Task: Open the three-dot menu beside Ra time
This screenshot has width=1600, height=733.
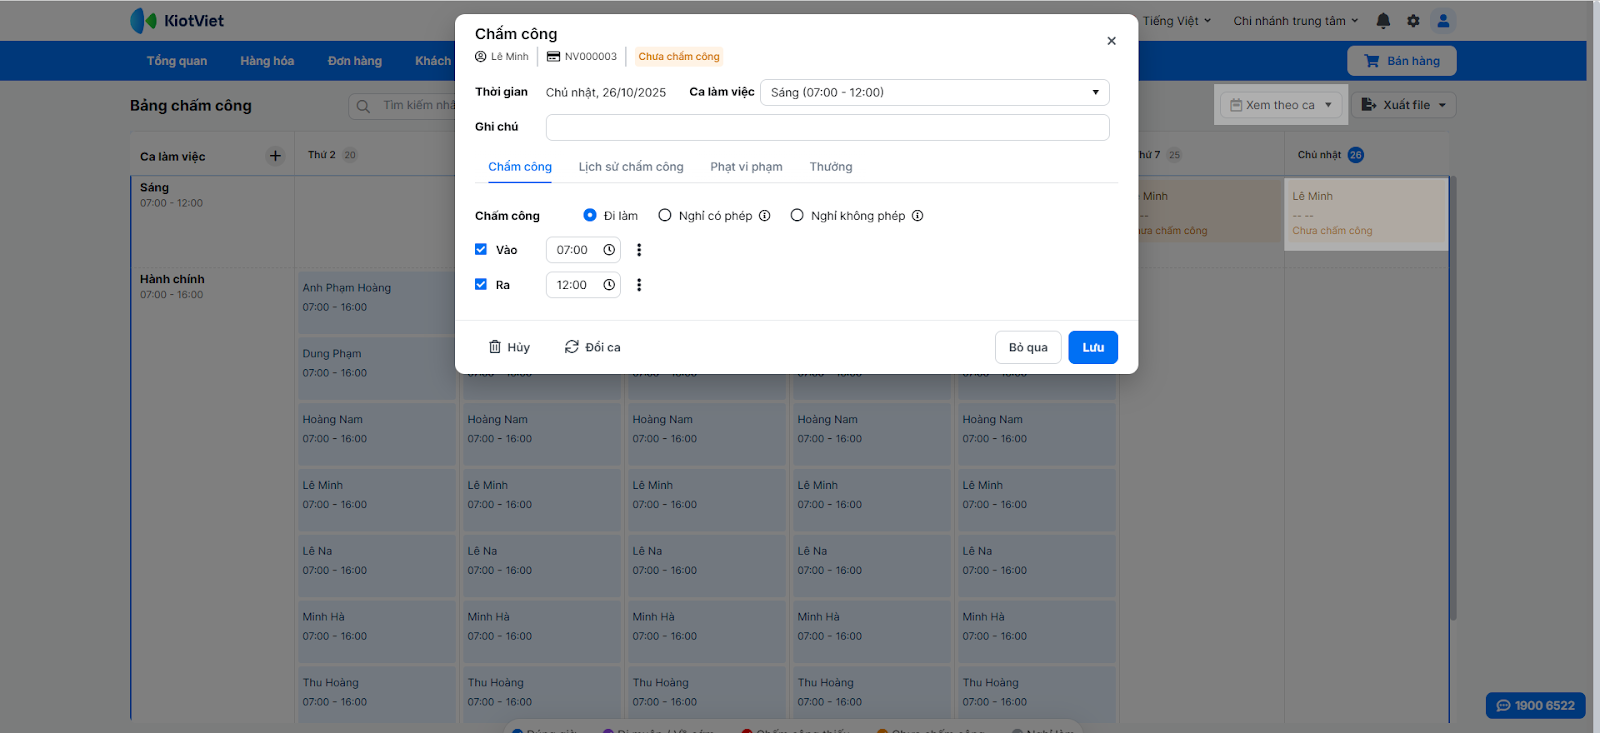Action: [639, 285]
